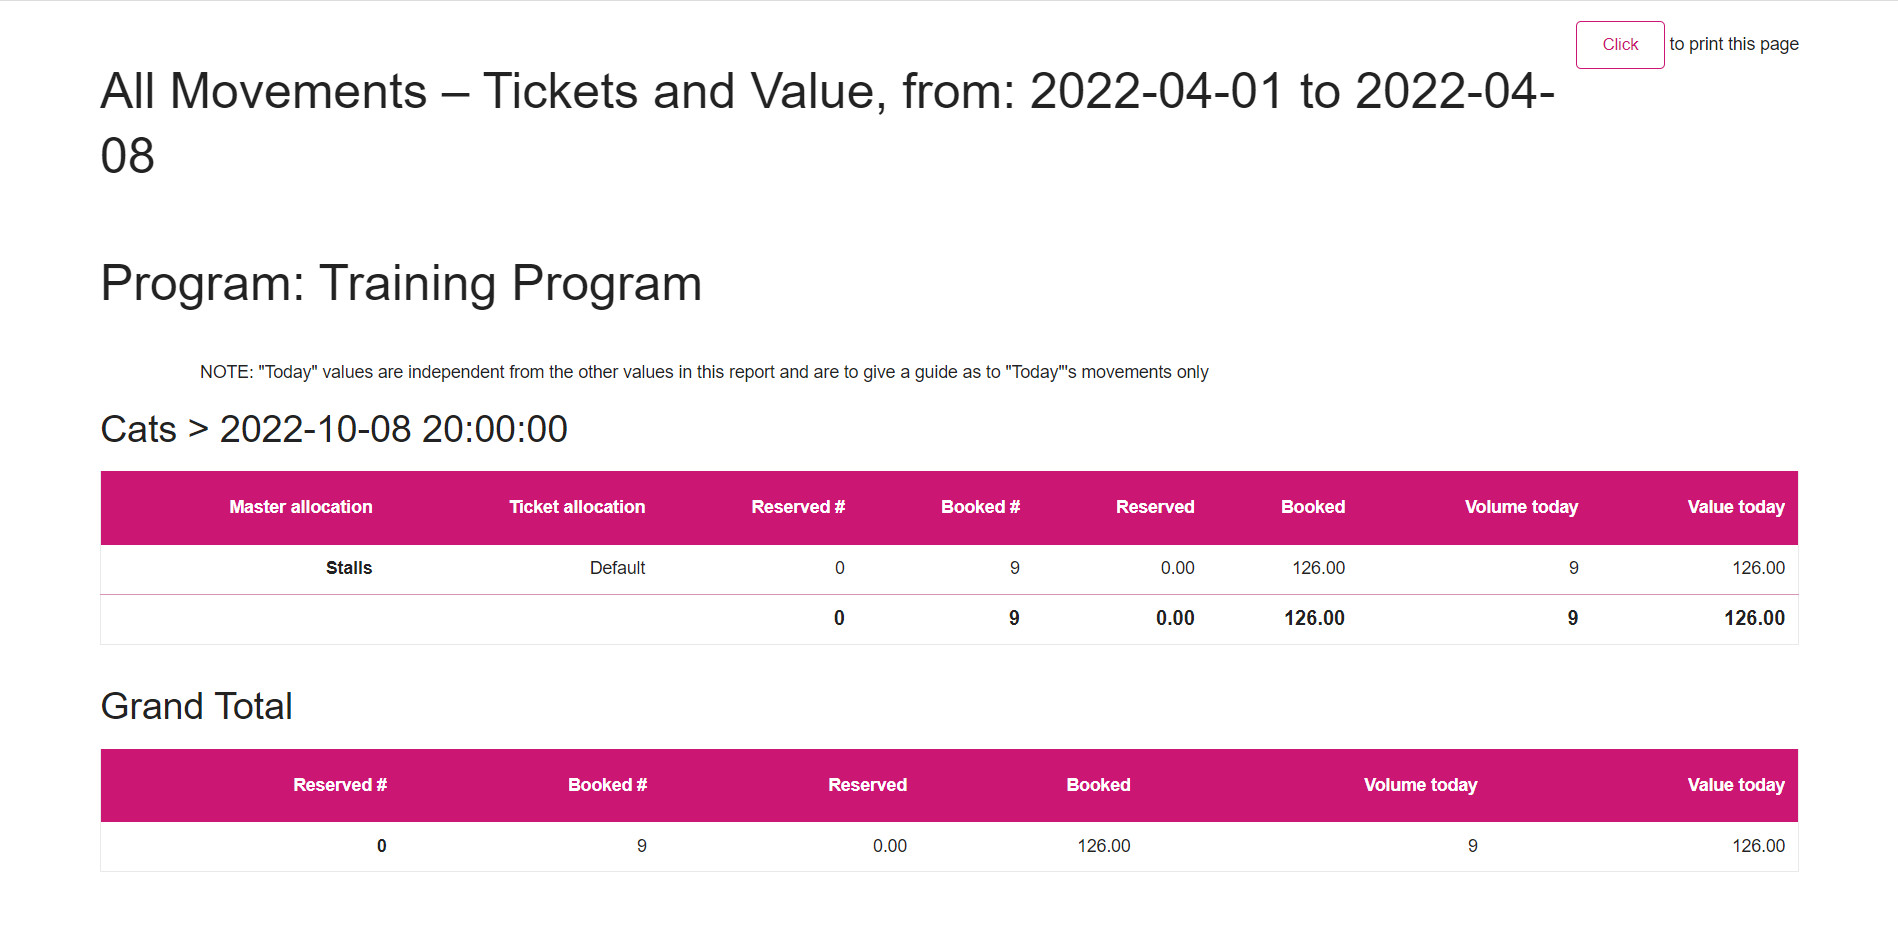Click the "Master allocation" column header
Image resolution: width=1898 pixels, height=928 pixels.
click(300, 507)
